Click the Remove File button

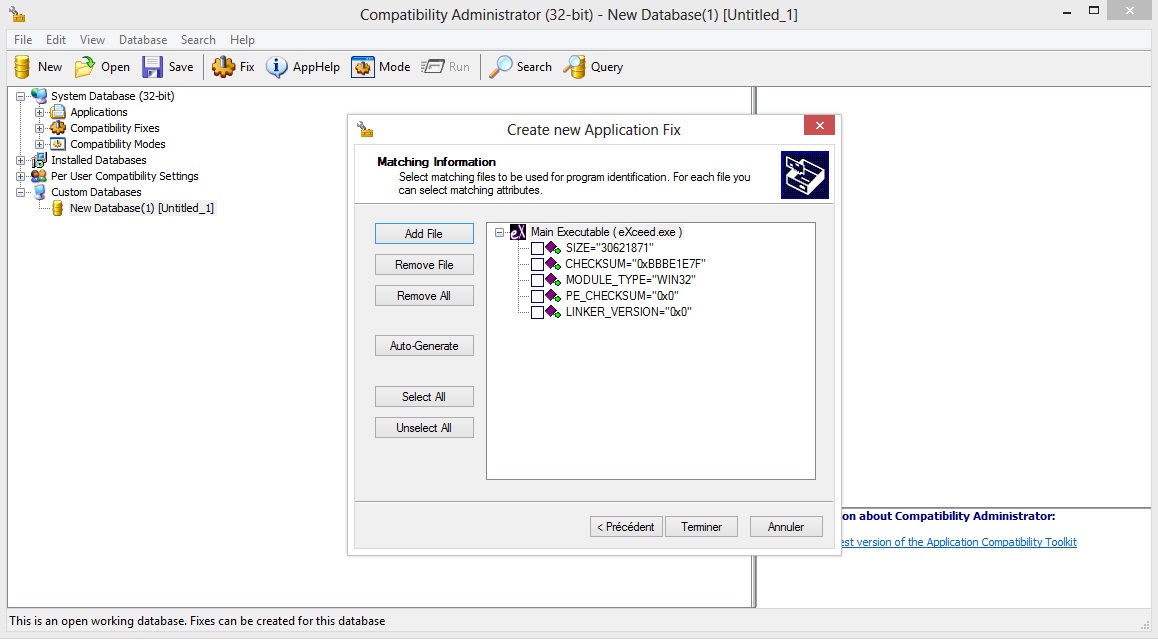pyautogui.click(x=424, y=264)
